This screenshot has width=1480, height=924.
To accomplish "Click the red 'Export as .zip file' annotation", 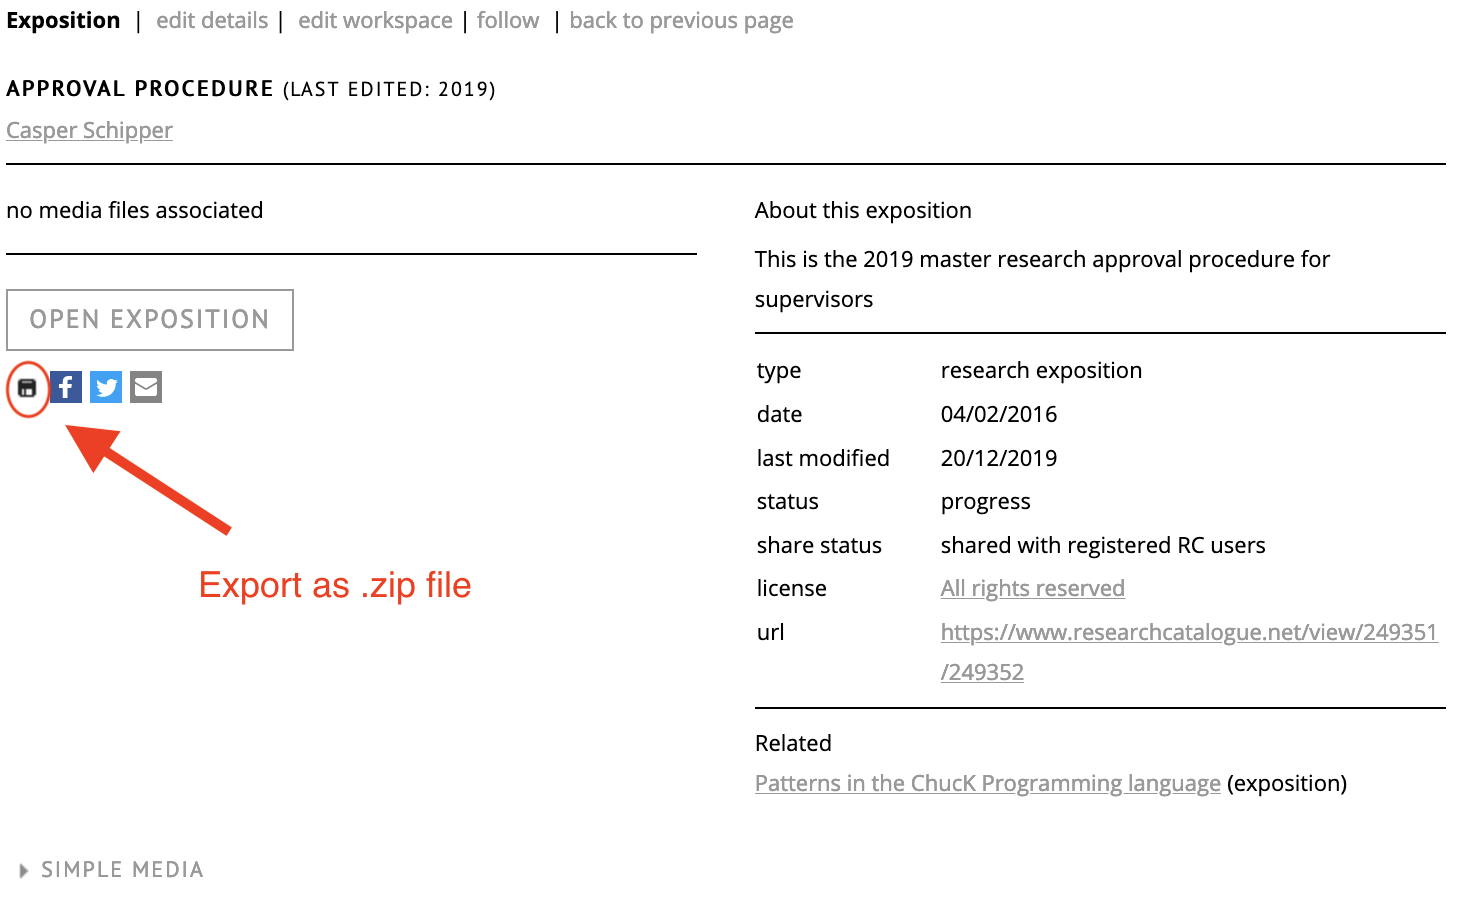I will click(335, 585).
